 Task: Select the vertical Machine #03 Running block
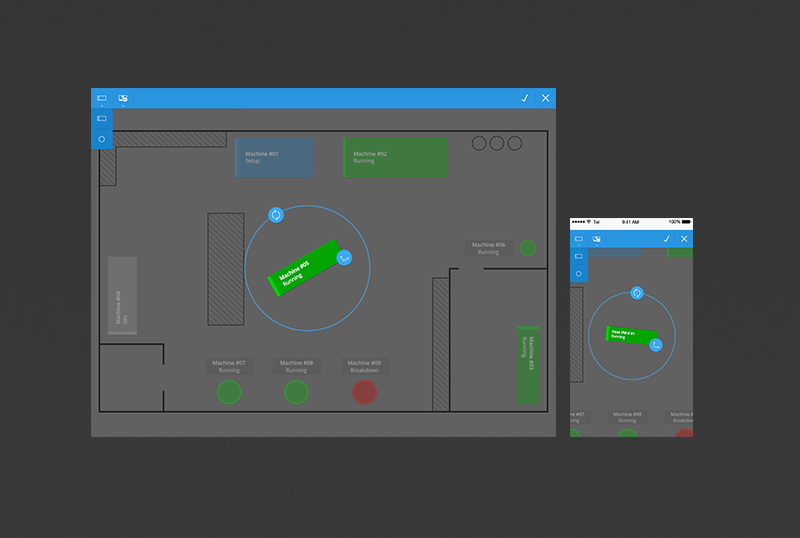click(528, 365)
